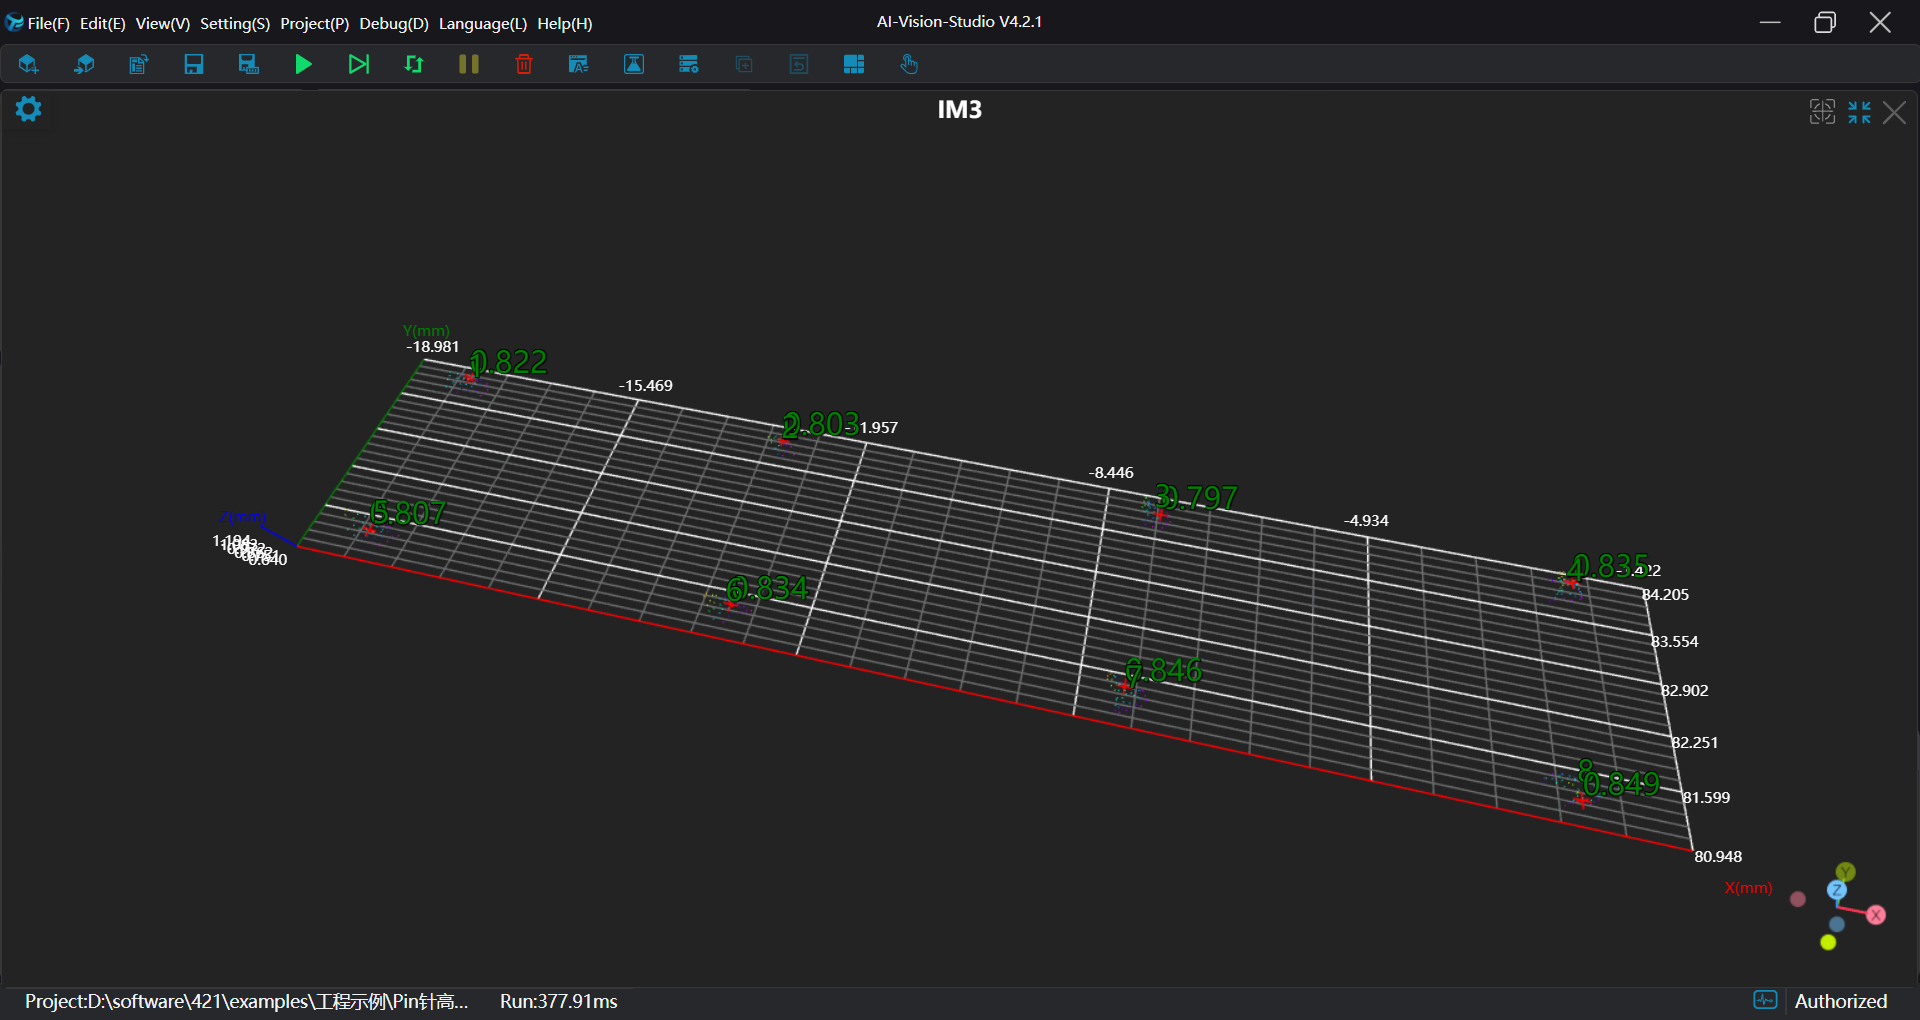
Task: Expand the Setting(S) menu
Action: tap(234, 23)
